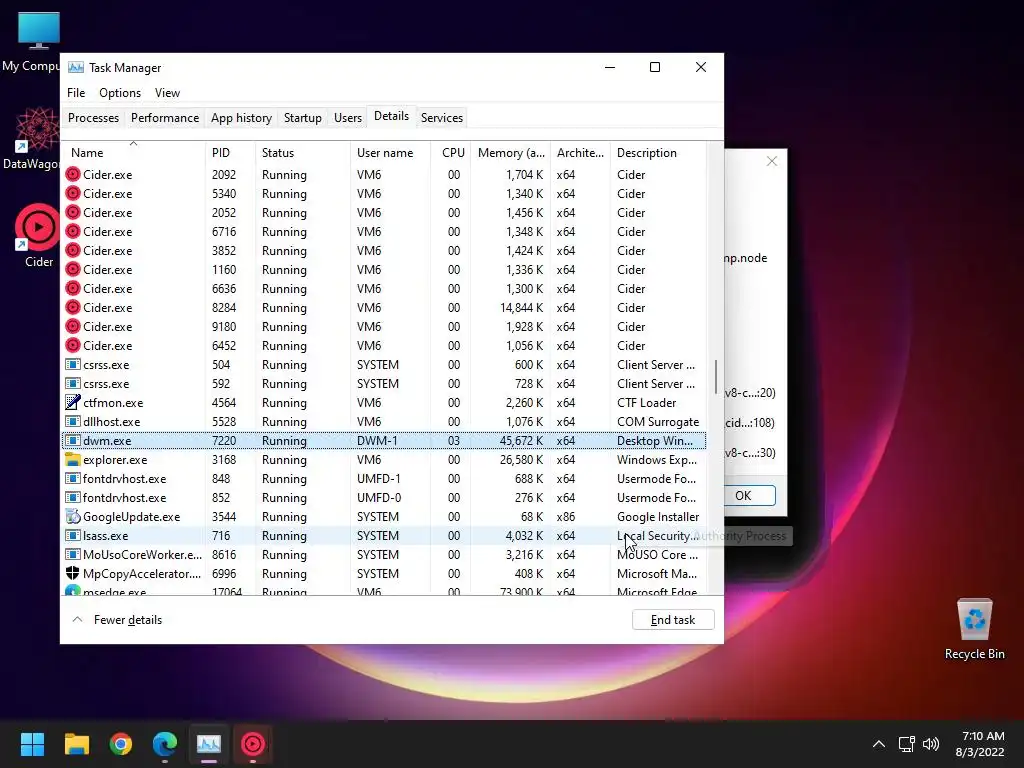1024x768 pixels.
Task: Select Cider.exe row with PID 6452
Action: (x=384, y=345)
